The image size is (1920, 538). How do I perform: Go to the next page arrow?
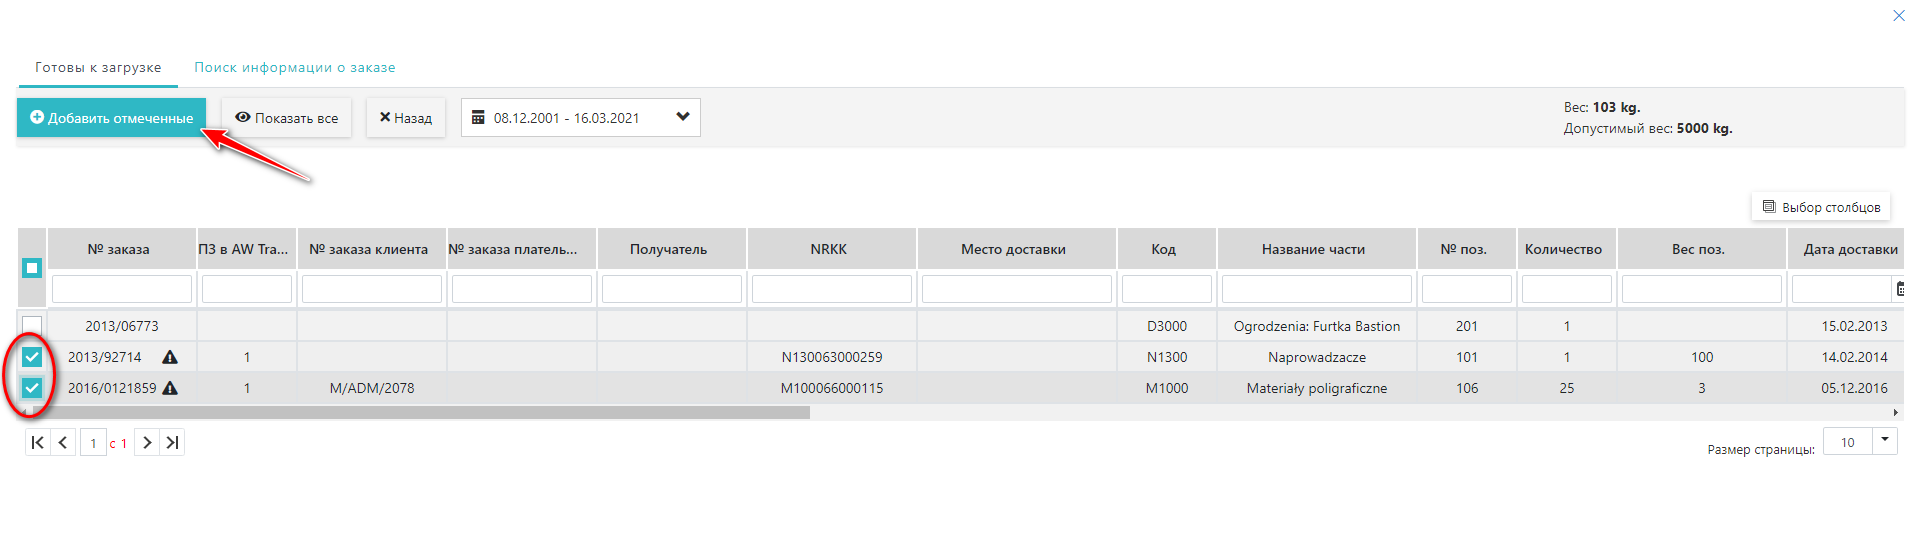point(147,442)
